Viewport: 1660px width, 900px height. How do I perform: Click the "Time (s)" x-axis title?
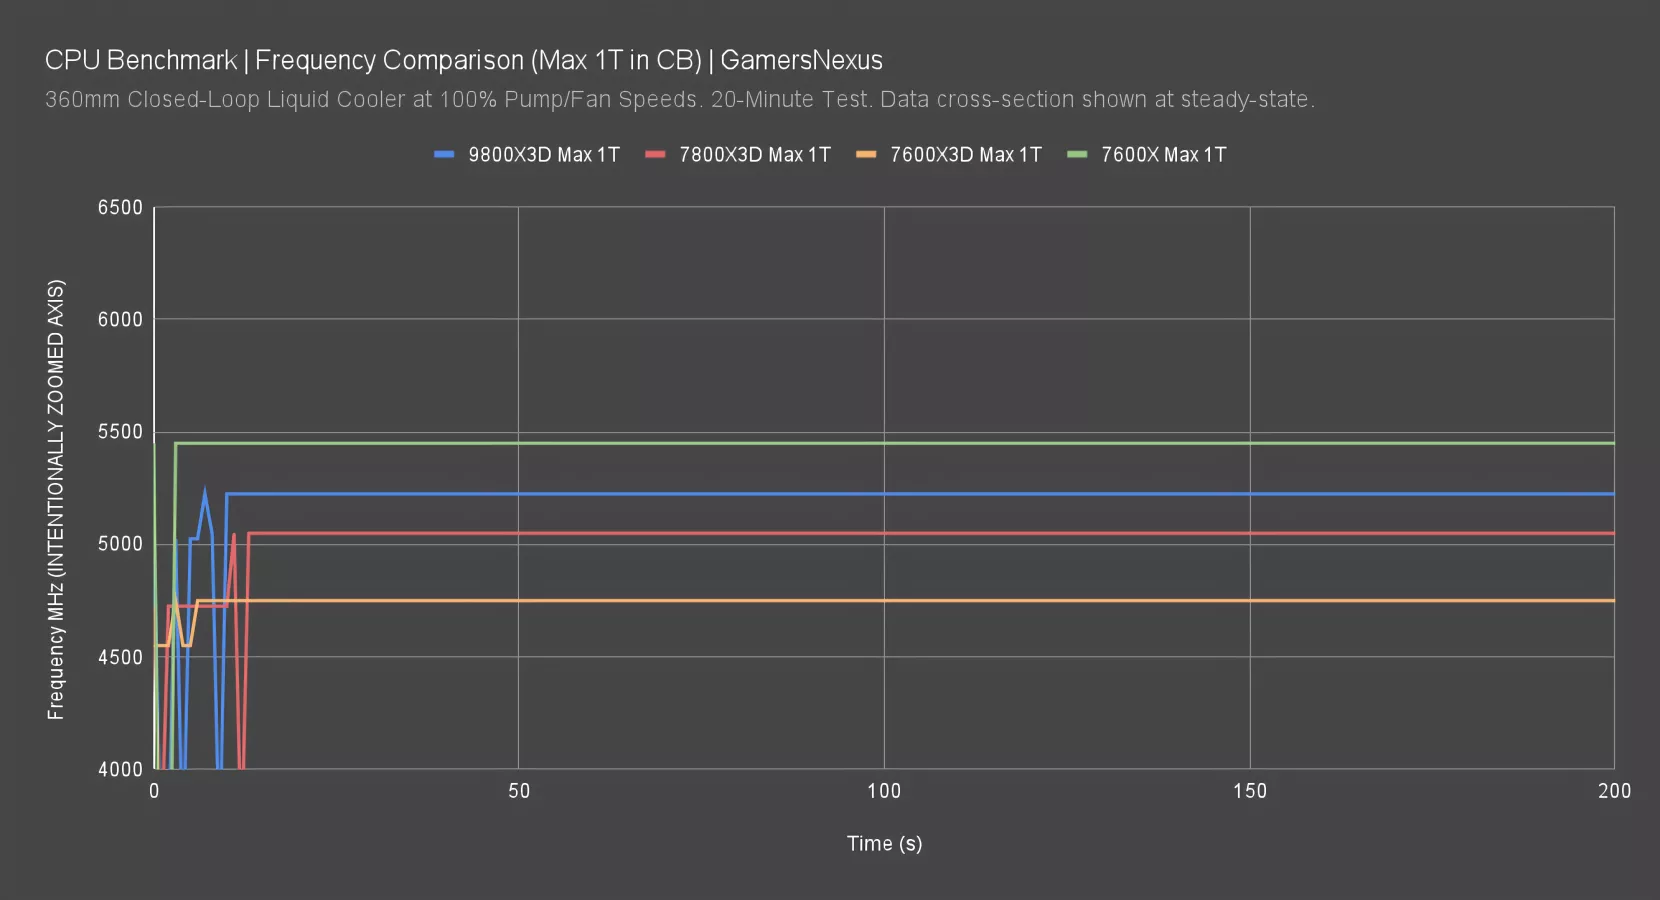(x=884, y=843)
